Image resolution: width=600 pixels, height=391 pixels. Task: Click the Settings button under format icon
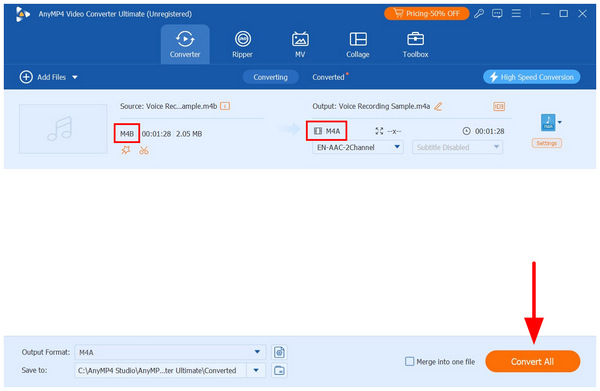click(x=546, y=143)
